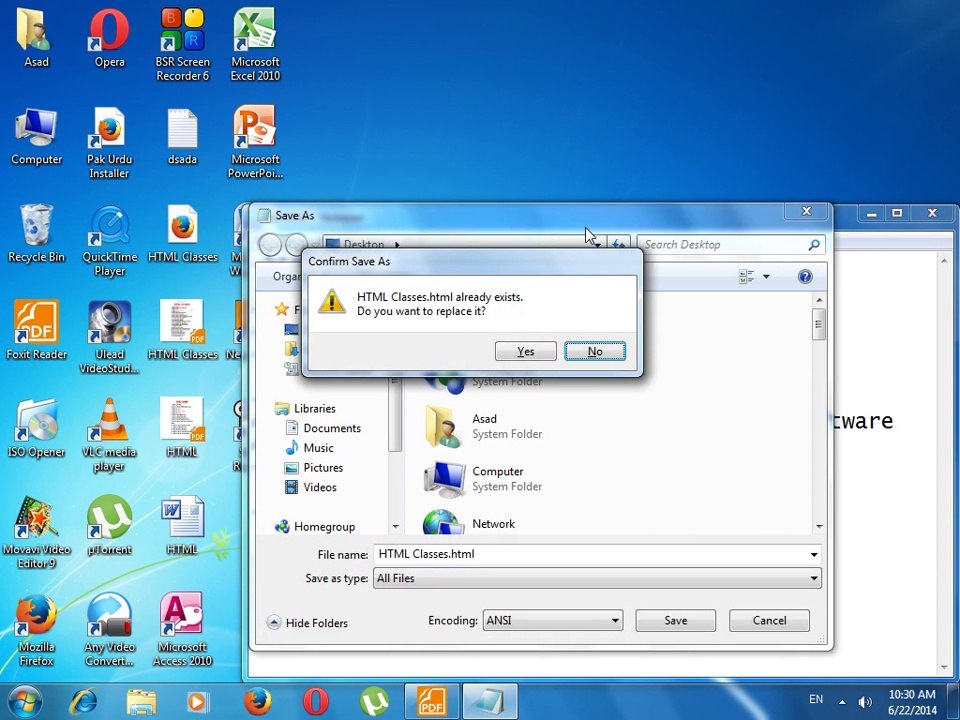Select Mozilla Firefox desktop icon

[x=36, y=629]
